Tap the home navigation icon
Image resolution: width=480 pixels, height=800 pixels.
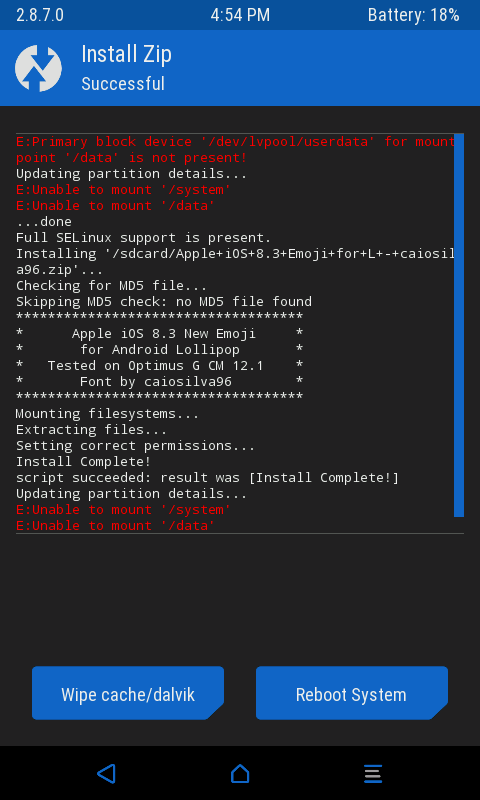point(240,773)
